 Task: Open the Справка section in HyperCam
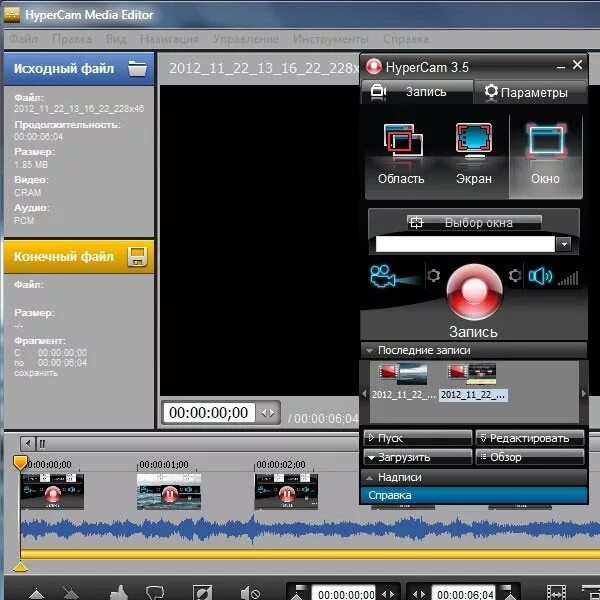coord(474,495)
